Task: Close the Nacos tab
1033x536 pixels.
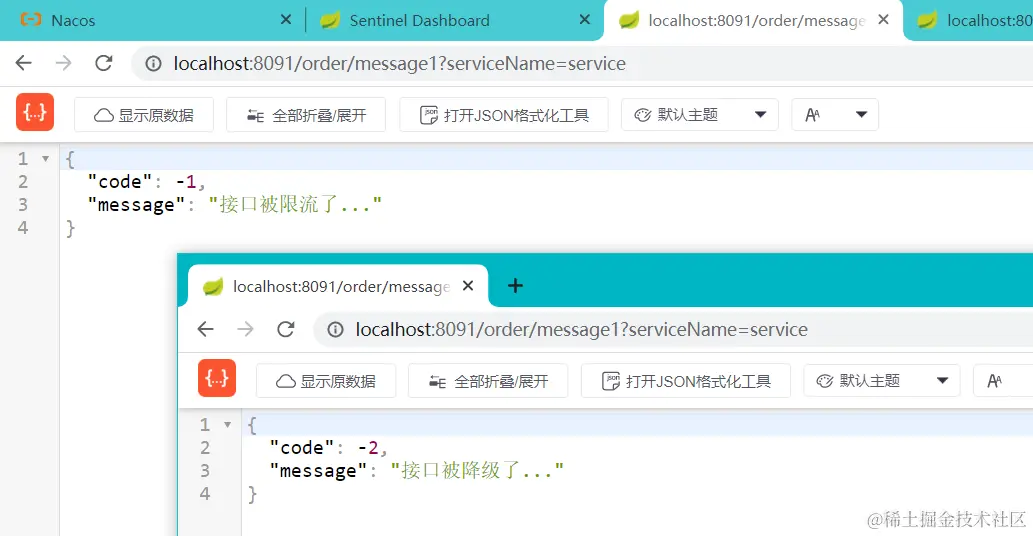Action: (x=285, y=20)
